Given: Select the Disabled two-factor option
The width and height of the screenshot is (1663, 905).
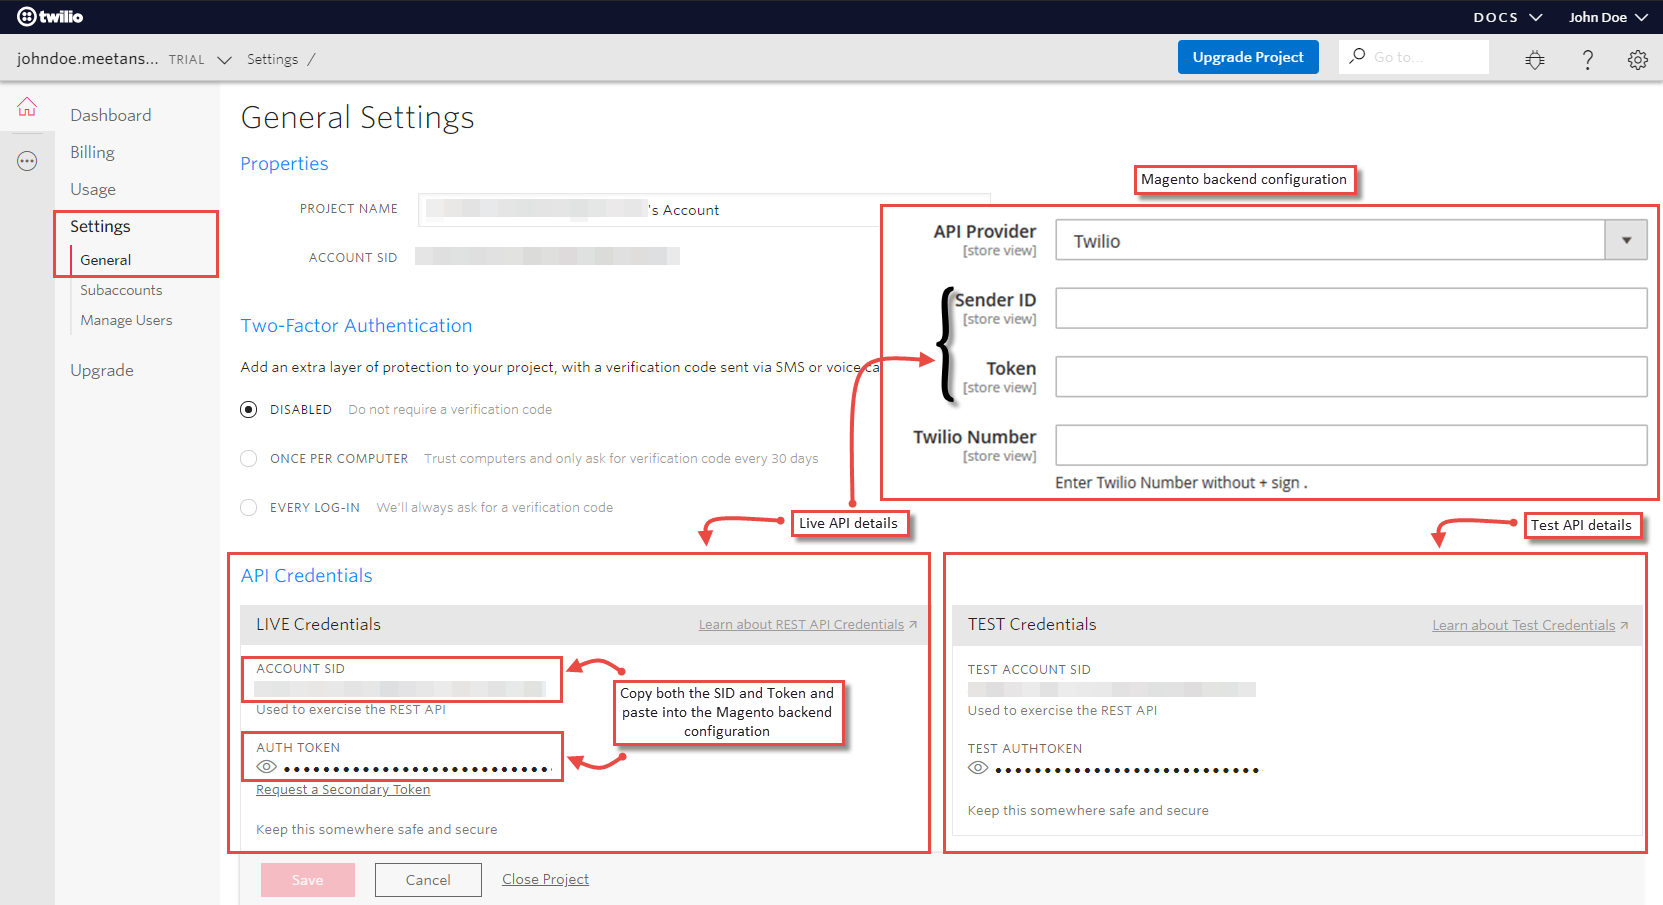Looking at the screenshot, I should coord(249,409).
